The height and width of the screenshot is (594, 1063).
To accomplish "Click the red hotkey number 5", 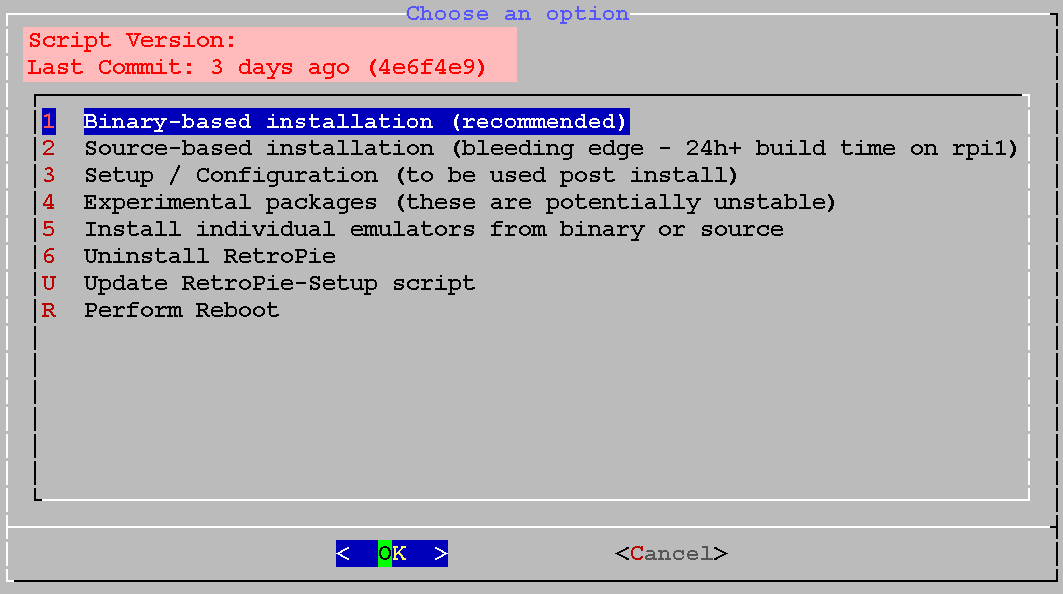I will click(49, 230).
